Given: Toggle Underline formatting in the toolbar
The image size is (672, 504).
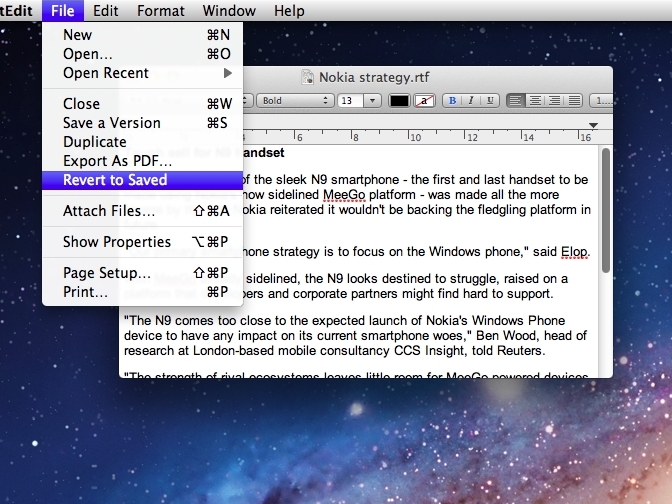Looking at the screenshot, I should [490, 101].
